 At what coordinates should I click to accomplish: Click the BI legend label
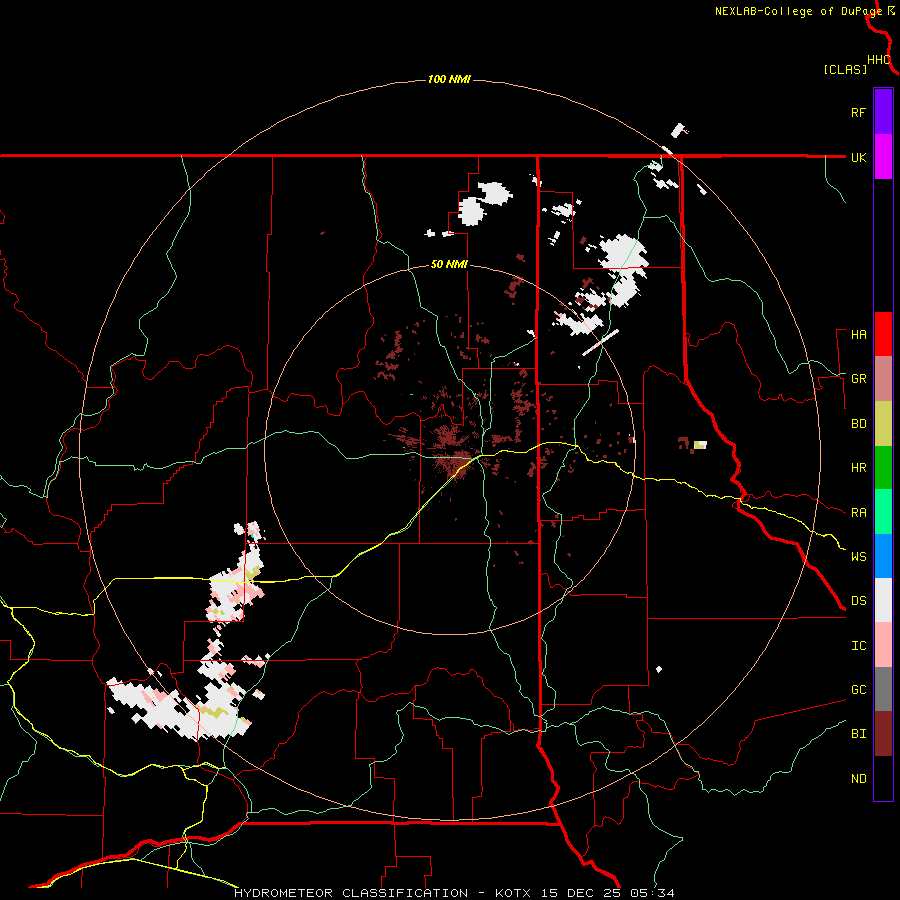[858, 734]
